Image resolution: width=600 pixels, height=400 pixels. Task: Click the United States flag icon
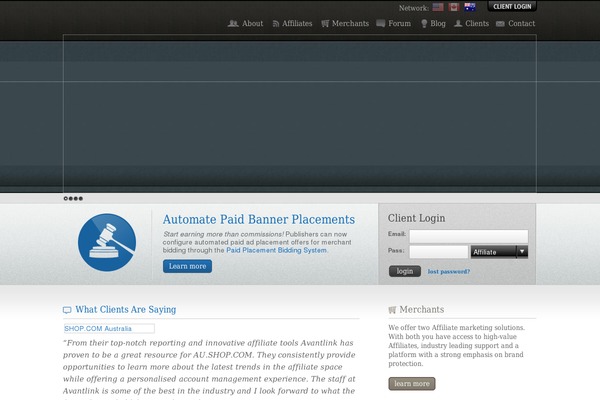click(x=438, y=7)
